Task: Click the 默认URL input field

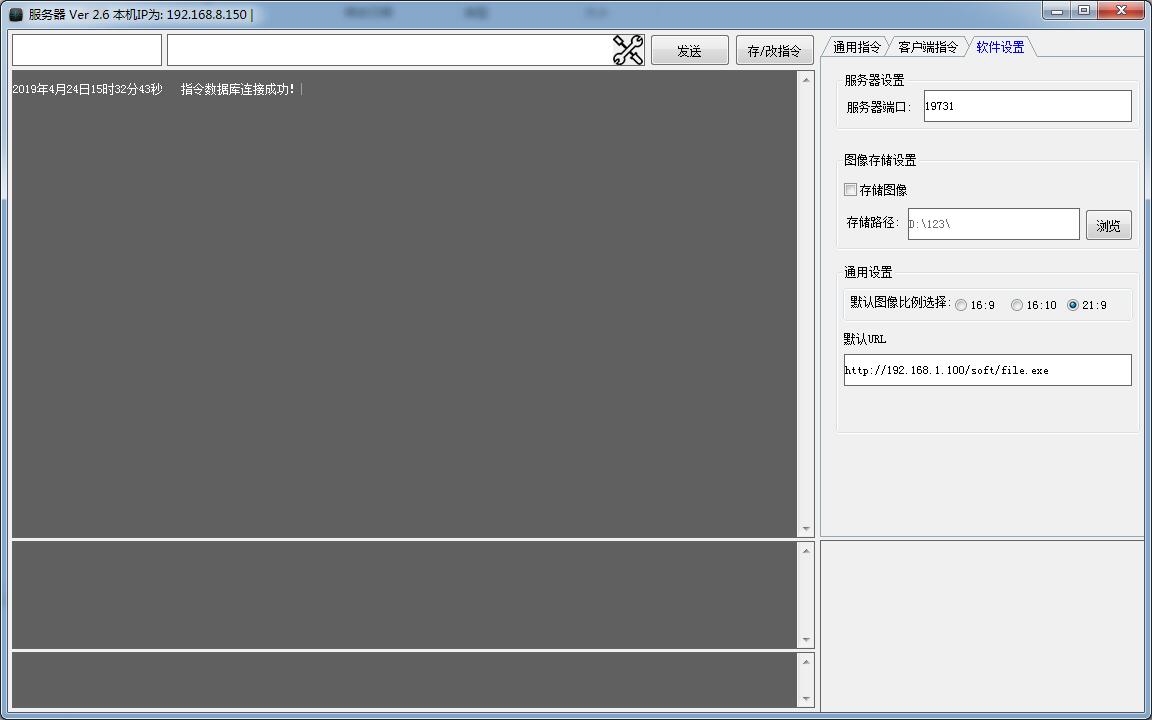Action: point(987,370)
